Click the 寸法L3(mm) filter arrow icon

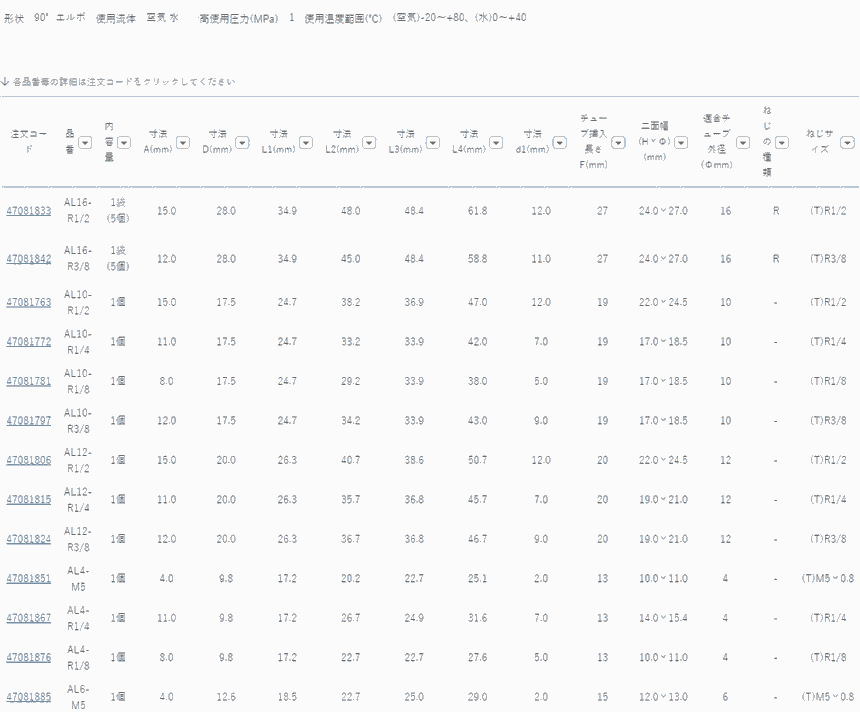coord(432,142)
